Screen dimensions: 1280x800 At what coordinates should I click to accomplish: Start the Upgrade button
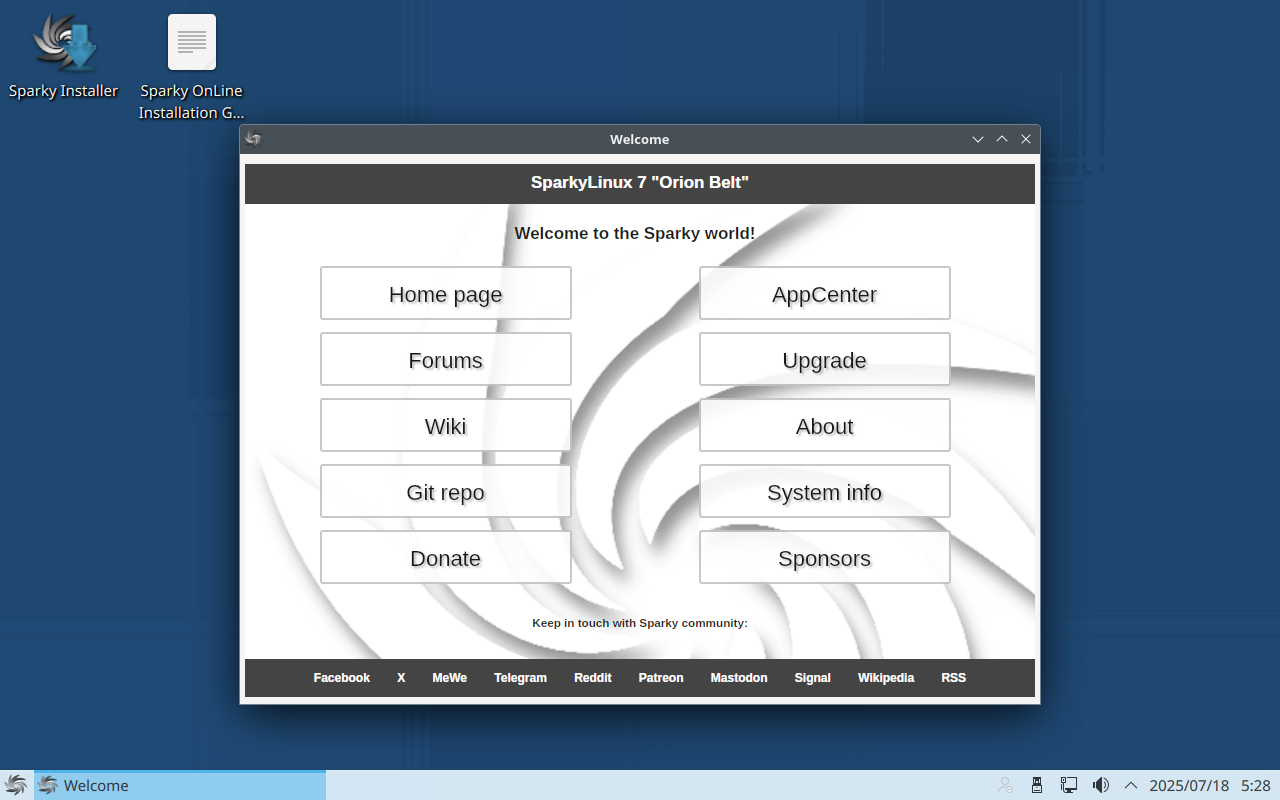pyautogui.click(x=825, y=359)
